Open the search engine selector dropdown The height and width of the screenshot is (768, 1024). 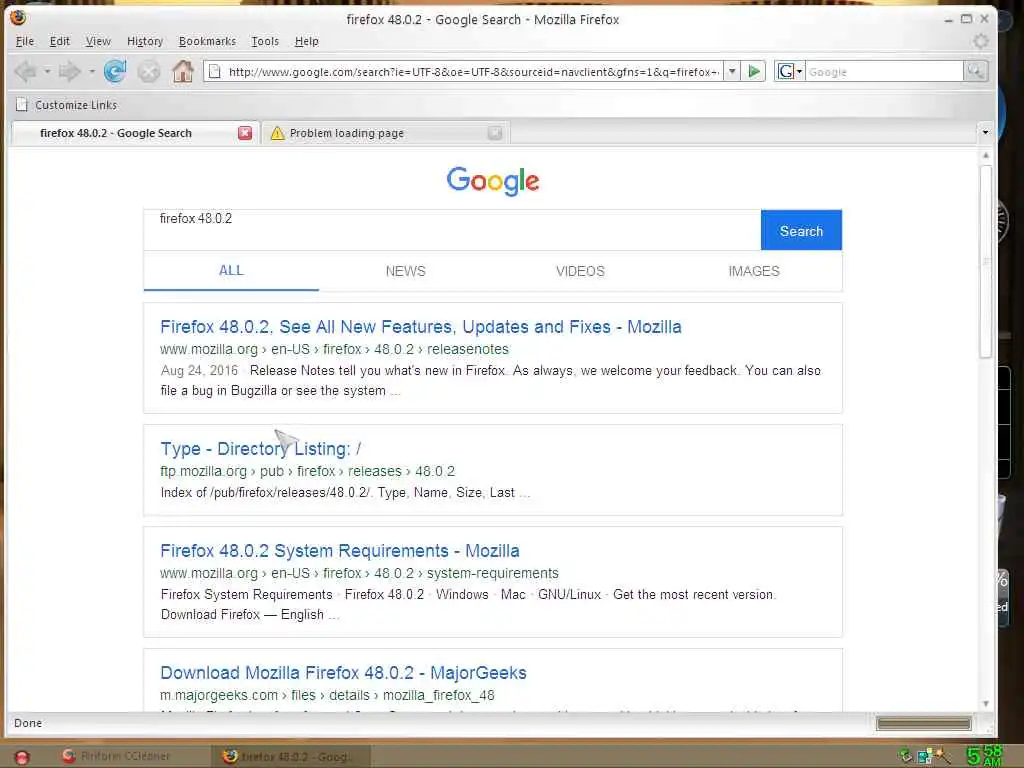(x=790, y=71)
